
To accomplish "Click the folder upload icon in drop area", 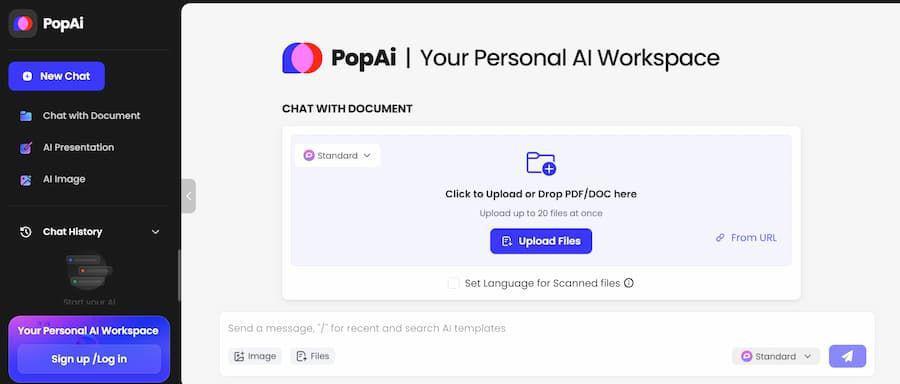I will (x=541, y=164).
